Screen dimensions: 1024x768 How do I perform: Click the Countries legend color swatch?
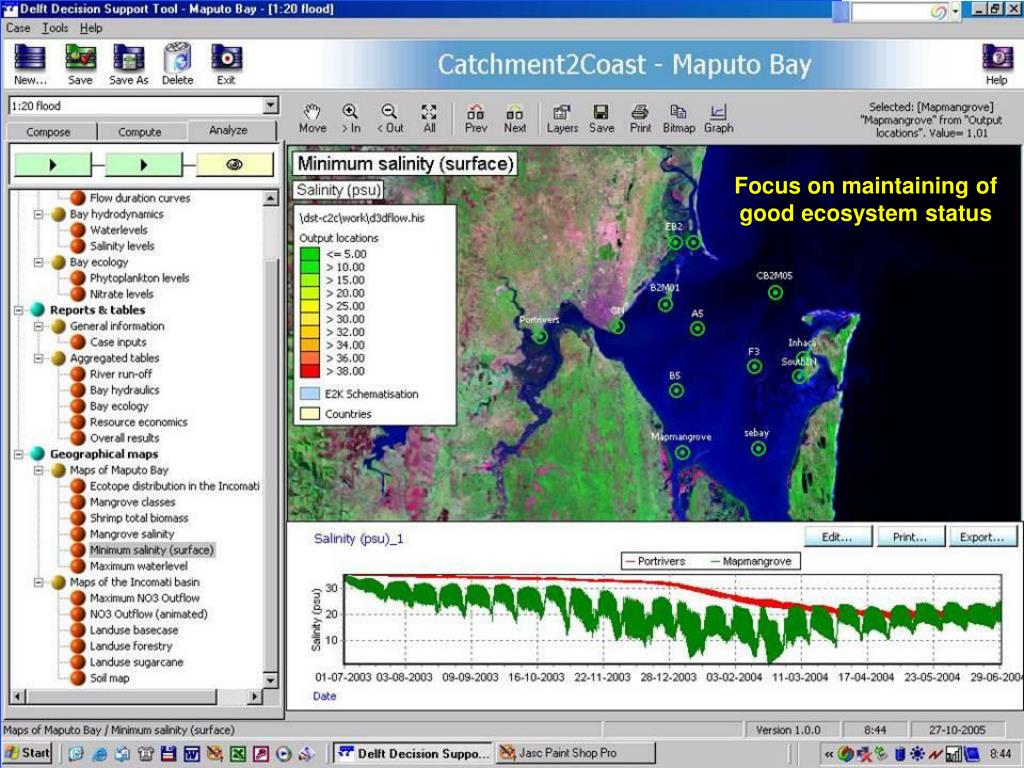click(x=310, y=413)
